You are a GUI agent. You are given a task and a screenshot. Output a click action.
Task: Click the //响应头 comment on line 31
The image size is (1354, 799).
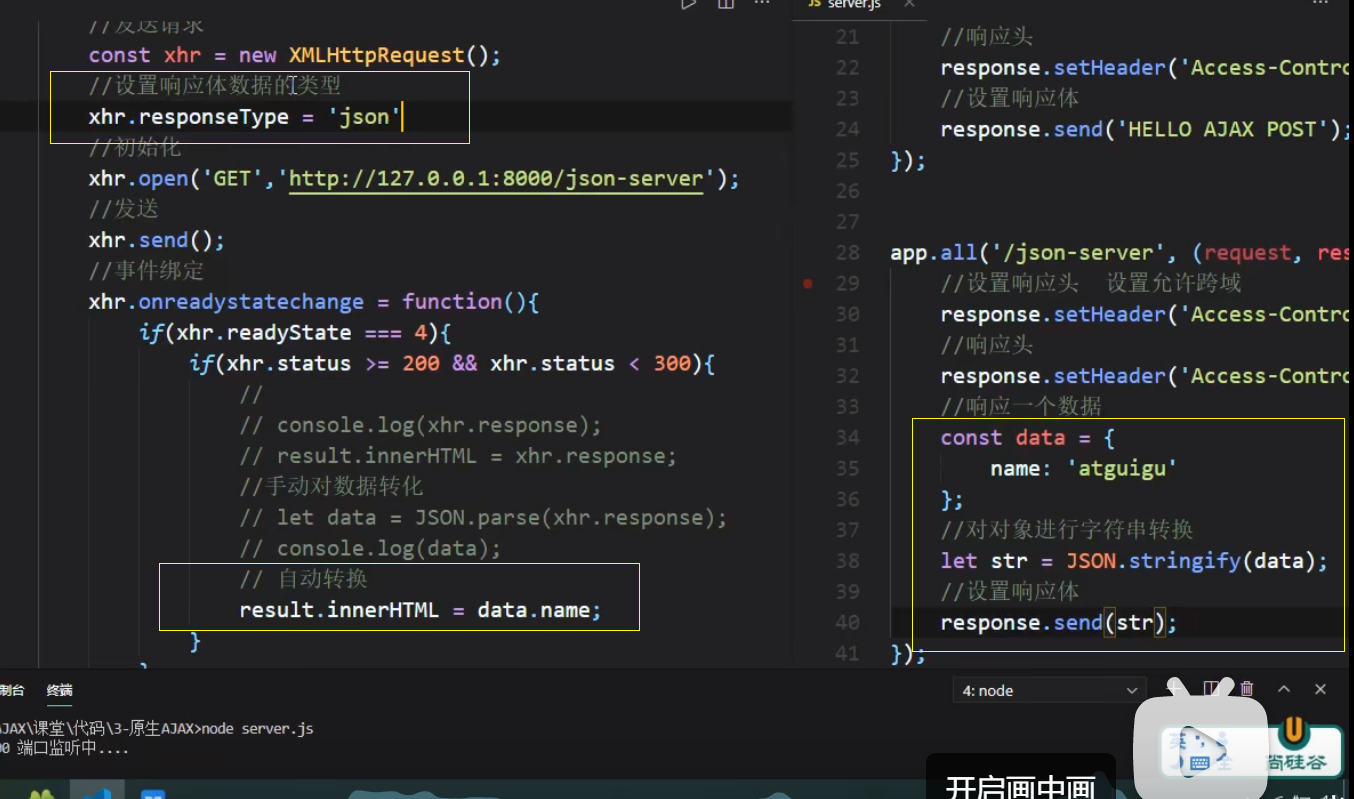point(987,345)
